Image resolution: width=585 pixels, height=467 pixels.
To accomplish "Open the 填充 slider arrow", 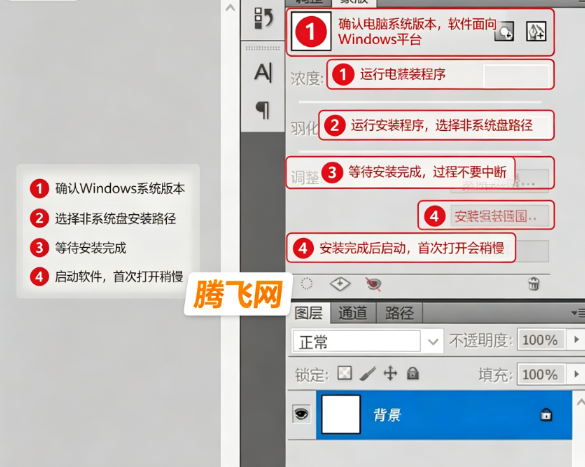I will click(x=576, y=374).
